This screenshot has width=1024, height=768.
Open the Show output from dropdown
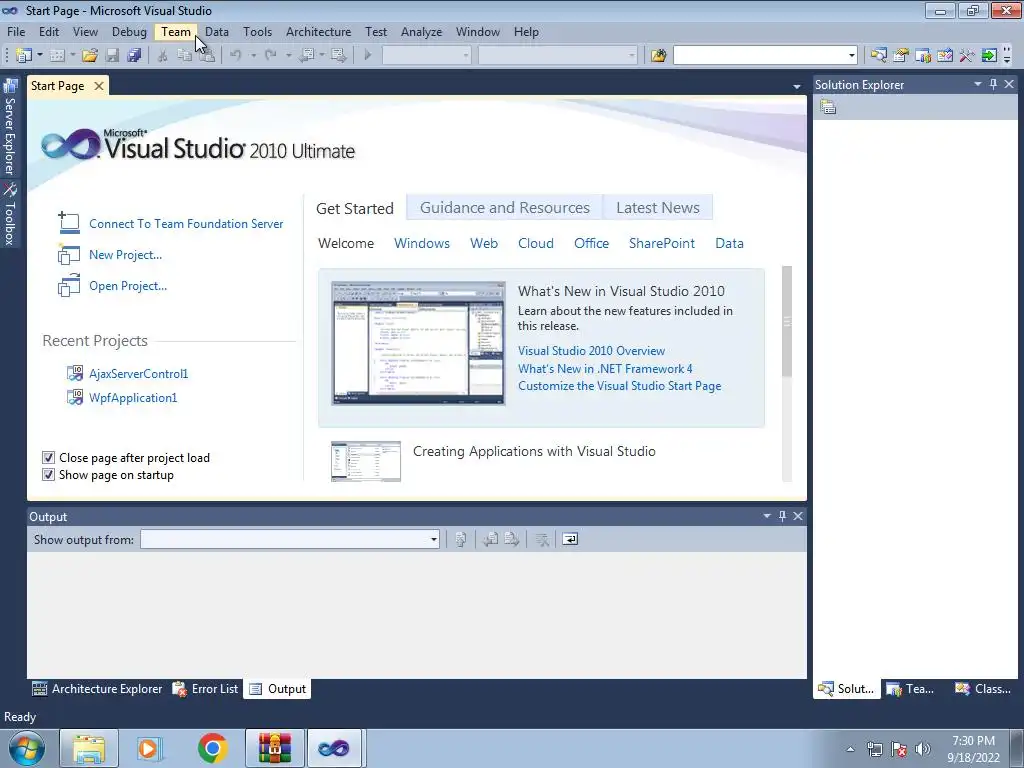coord(434,539)
